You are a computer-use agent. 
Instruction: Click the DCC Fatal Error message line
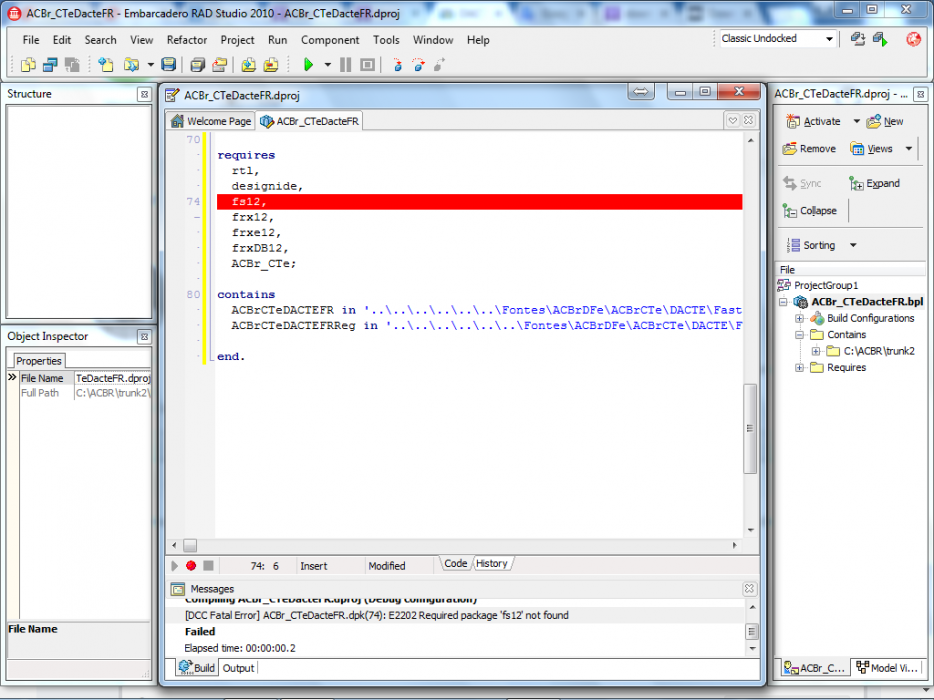[x=376, y=615]
